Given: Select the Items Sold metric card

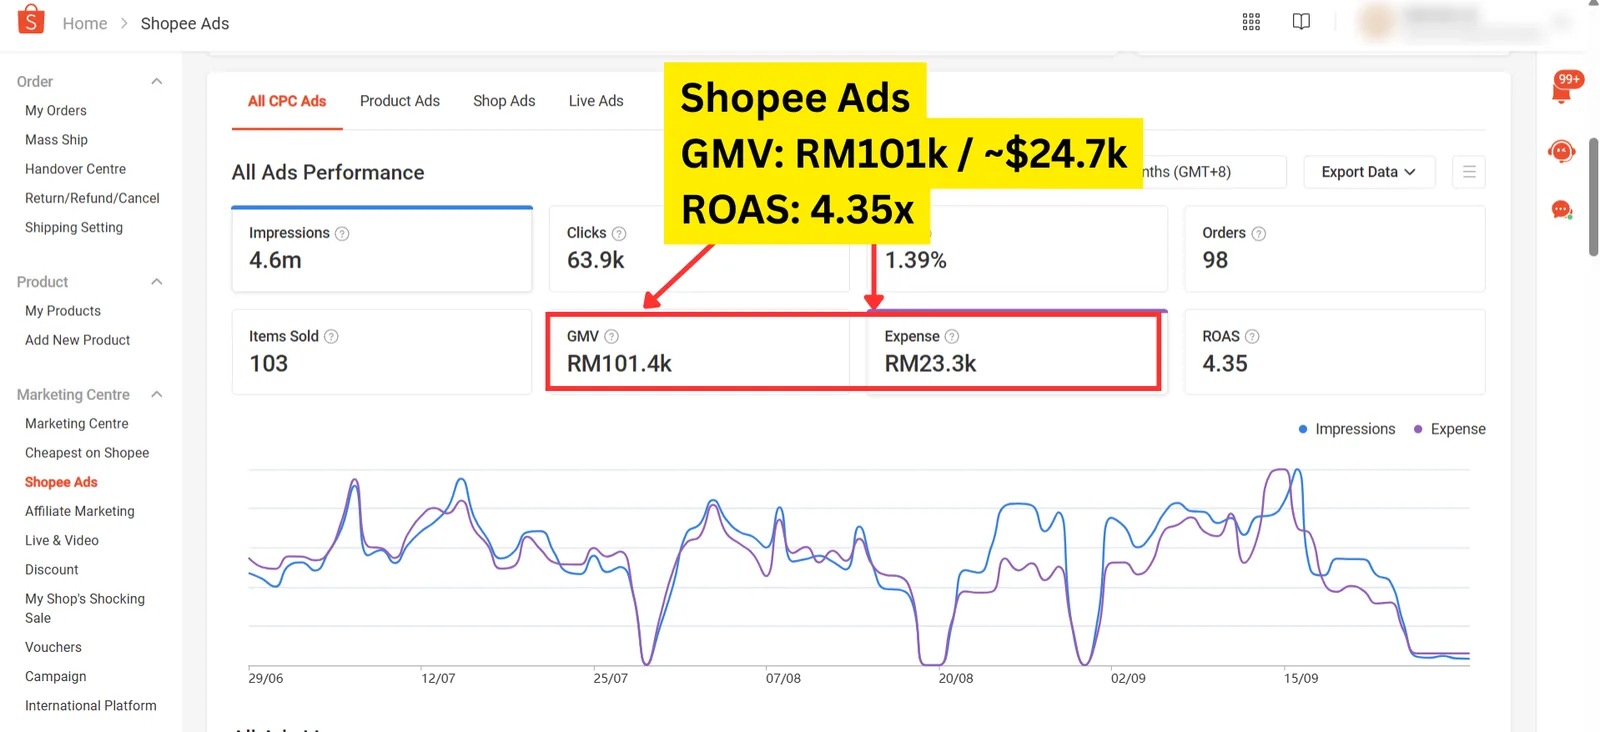Looking at the screenshot, I should click(x=382, y=352).
